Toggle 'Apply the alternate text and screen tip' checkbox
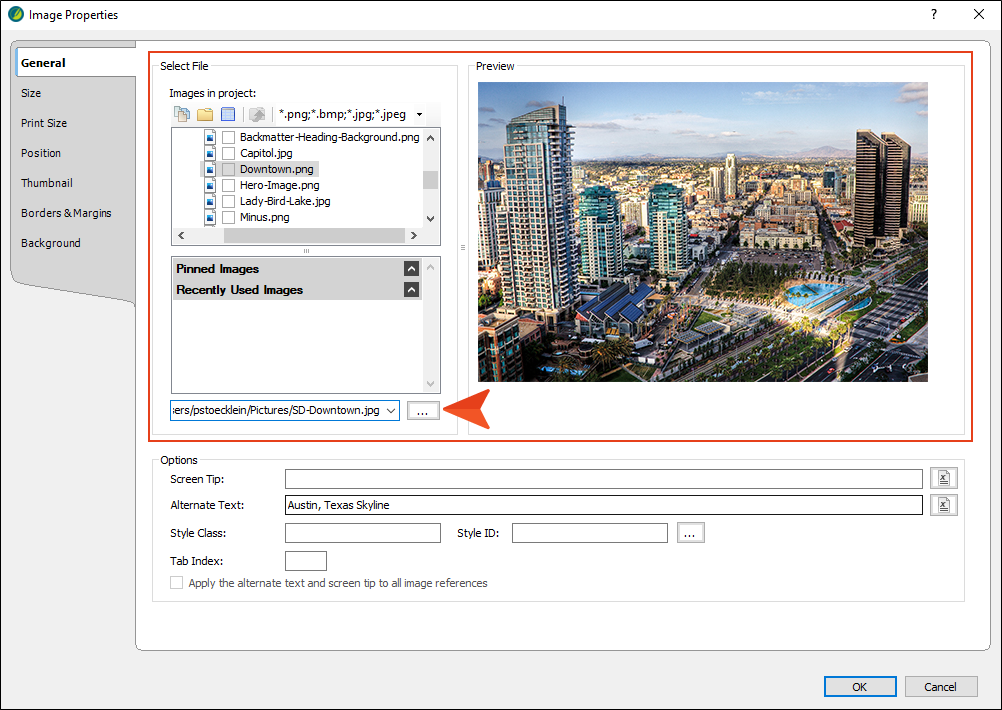1002x710 pixels. coord(176,583)
